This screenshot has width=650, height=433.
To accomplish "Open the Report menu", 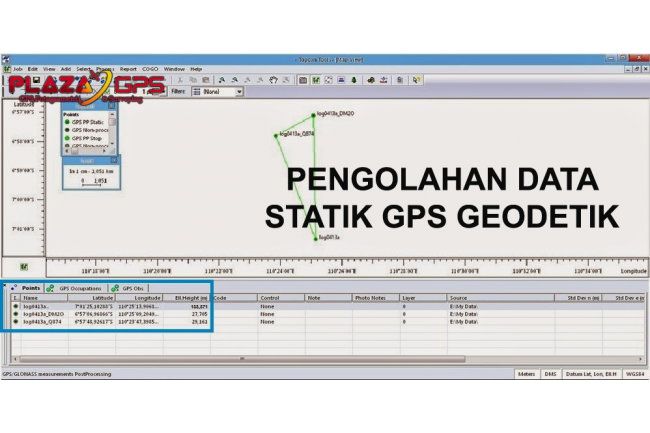I will [128, 69].
